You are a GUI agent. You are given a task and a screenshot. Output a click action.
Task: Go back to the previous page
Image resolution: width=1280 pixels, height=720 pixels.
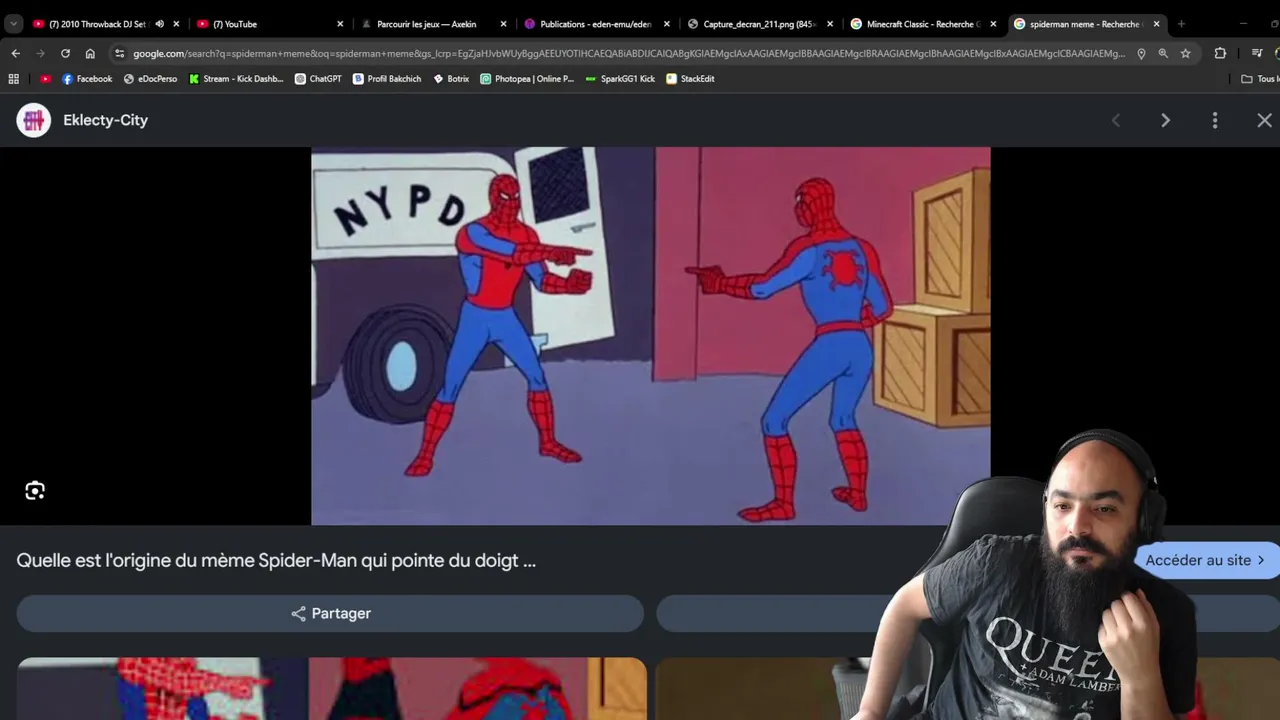(15, 53)
